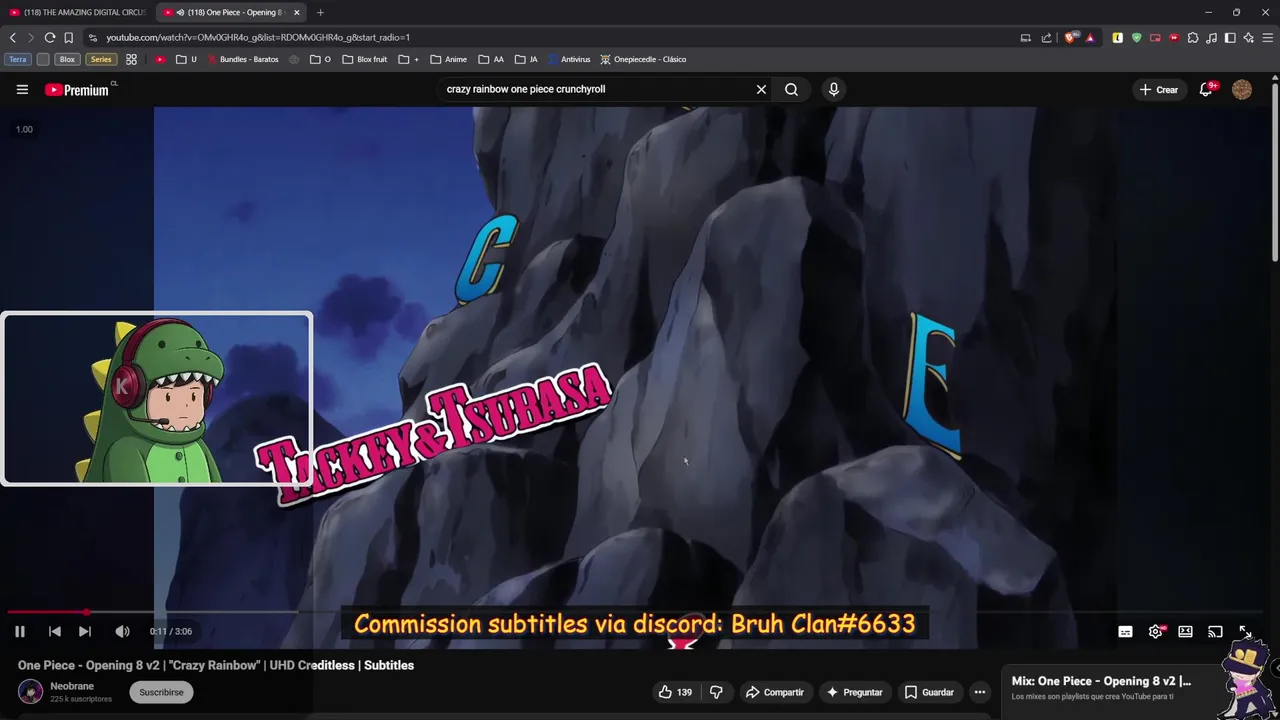Open the Antivirus bookmark
Screen dimensions: 1280x720
click(x=569, y=59)
